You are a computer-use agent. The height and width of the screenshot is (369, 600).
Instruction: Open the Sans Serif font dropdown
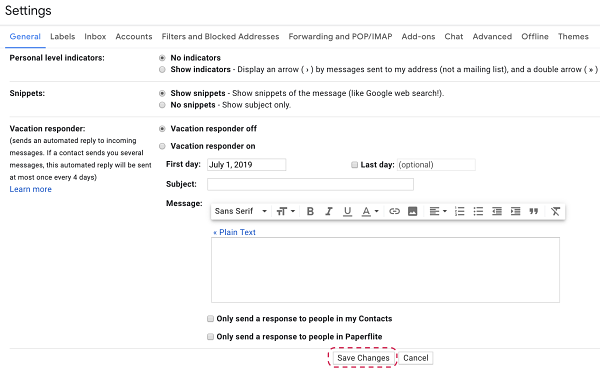[240, 211]
